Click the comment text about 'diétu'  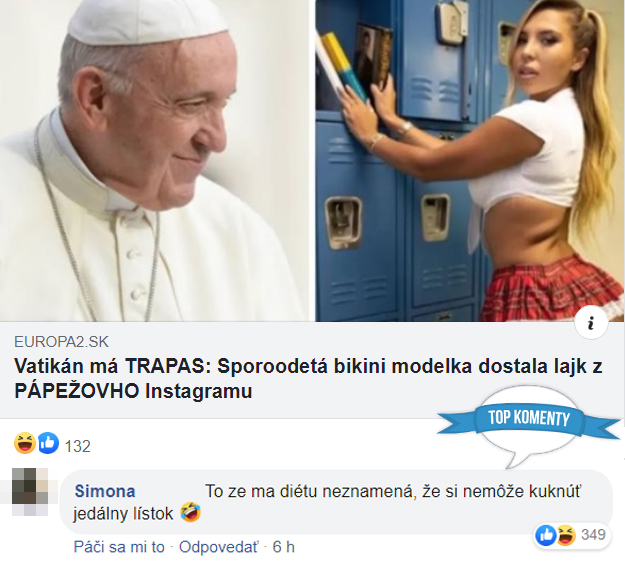click(327, 502)
